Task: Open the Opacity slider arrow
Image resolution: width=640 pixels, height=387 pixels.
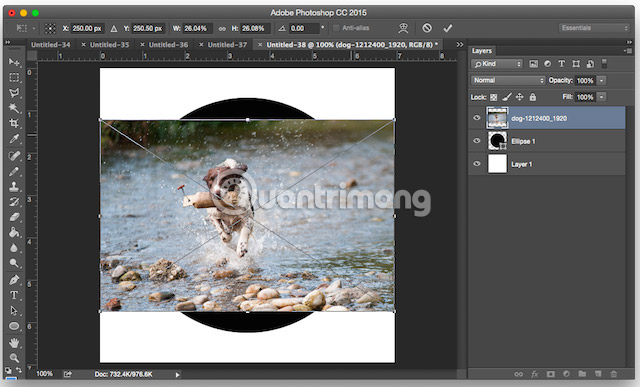Action: 602,81
